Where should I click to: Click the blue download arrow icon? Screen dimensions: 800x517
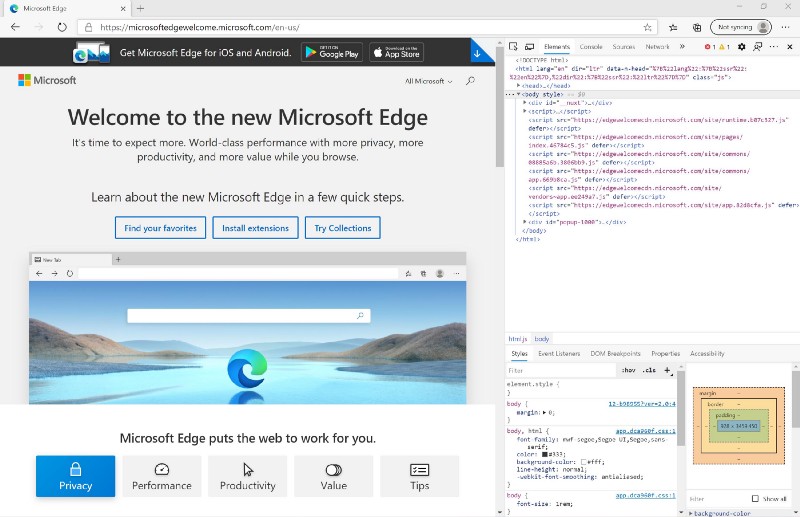(477, 52)
